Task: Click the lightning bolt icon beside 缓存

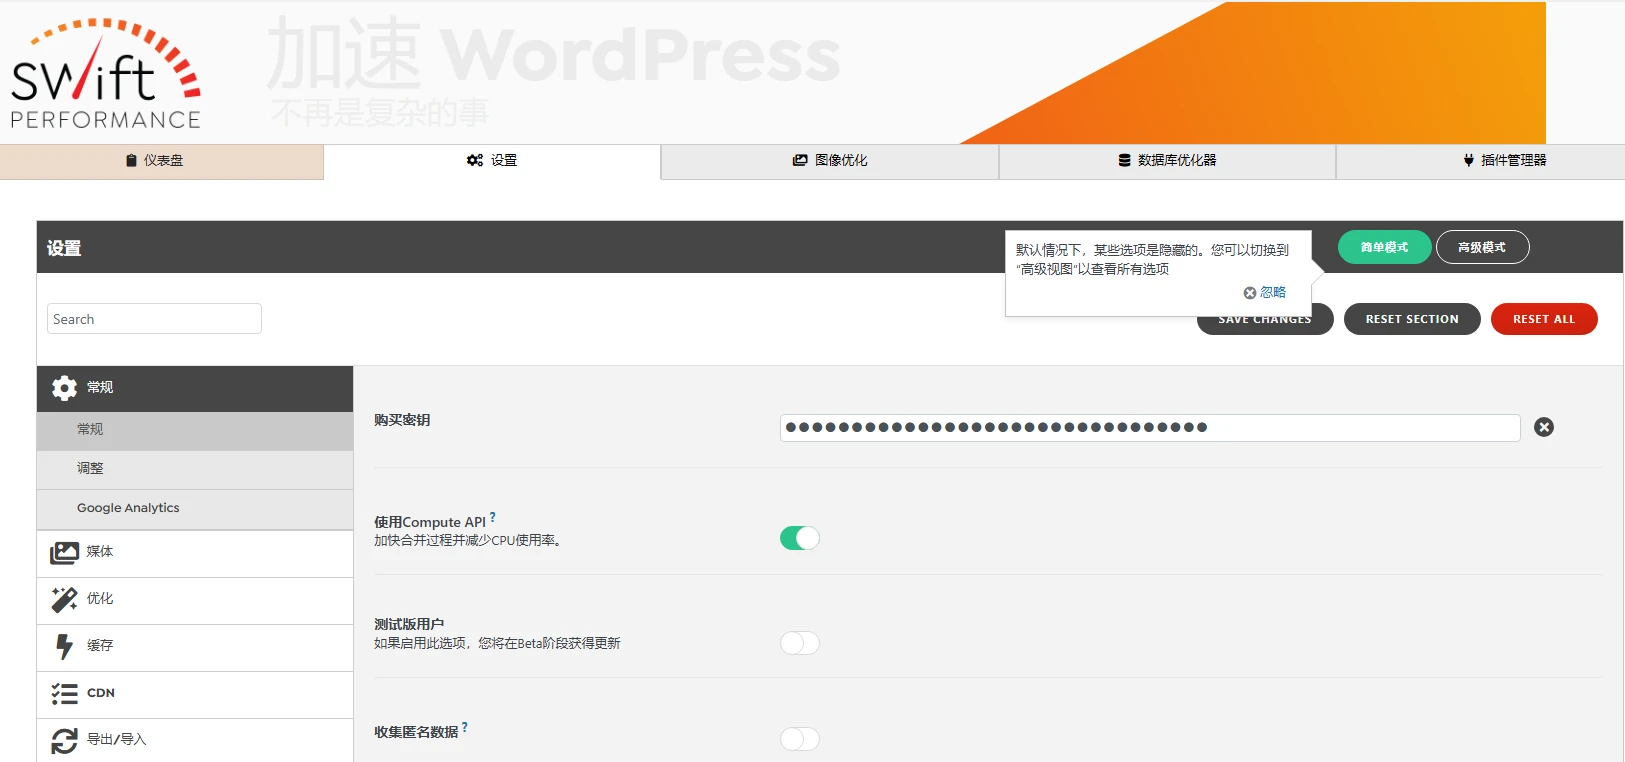Action: [64, 646]
